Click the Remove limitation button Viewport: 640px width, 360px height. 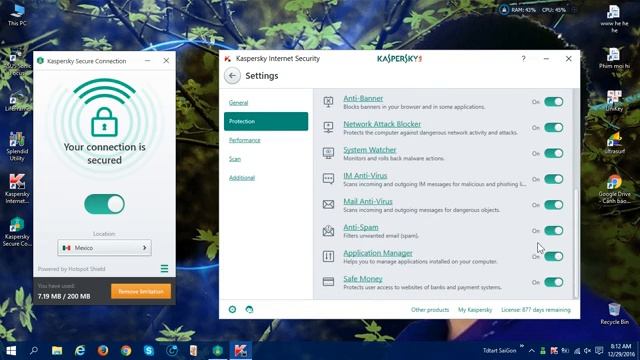tap(141, 291)
